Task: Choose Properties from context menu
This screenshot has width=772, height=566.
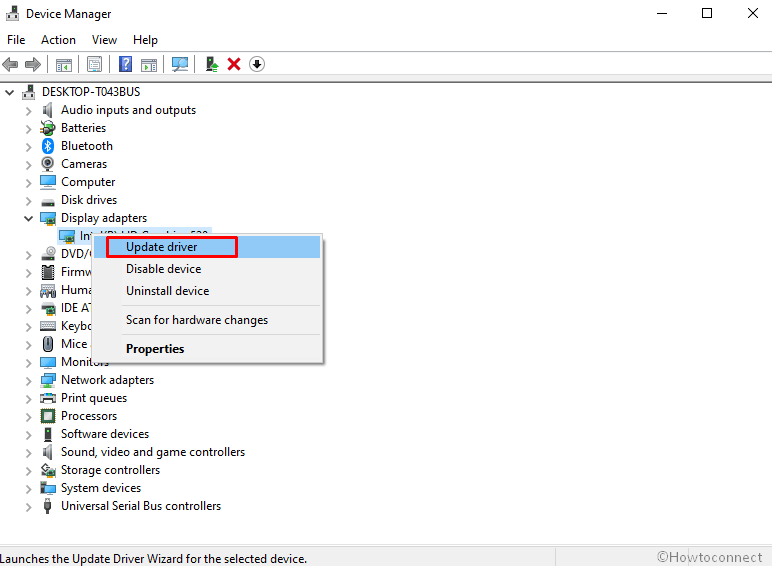Action: [206, 349]
